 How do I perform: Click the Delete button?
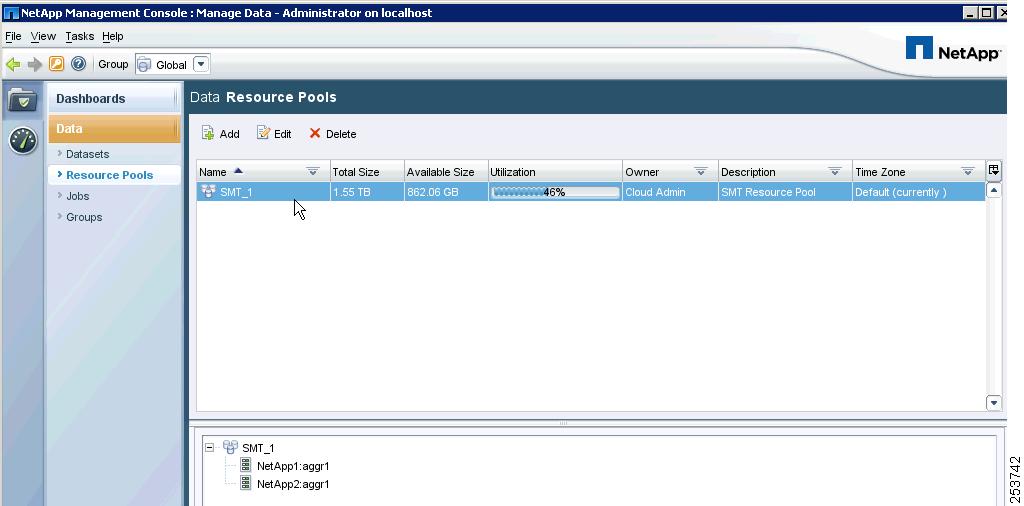click(x=332, y=134)
